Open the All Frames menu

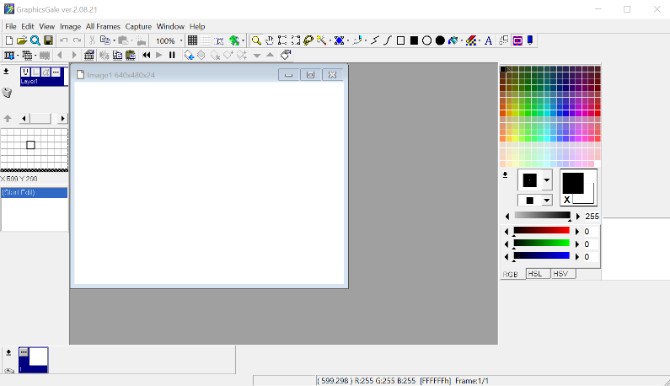click(103, 27)
